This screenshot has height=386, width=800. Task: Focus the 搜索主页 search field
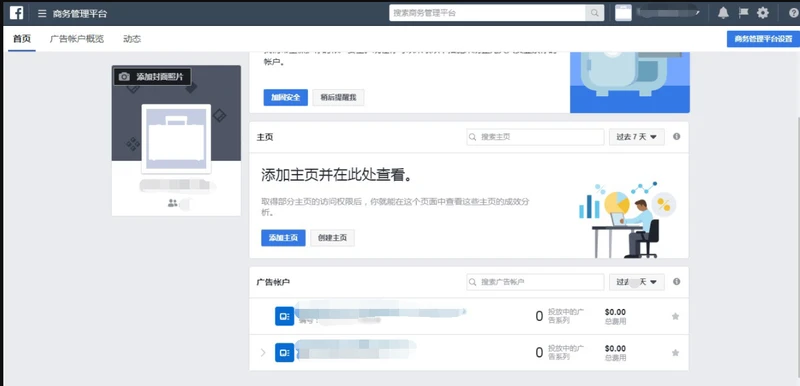coord(535,137)
